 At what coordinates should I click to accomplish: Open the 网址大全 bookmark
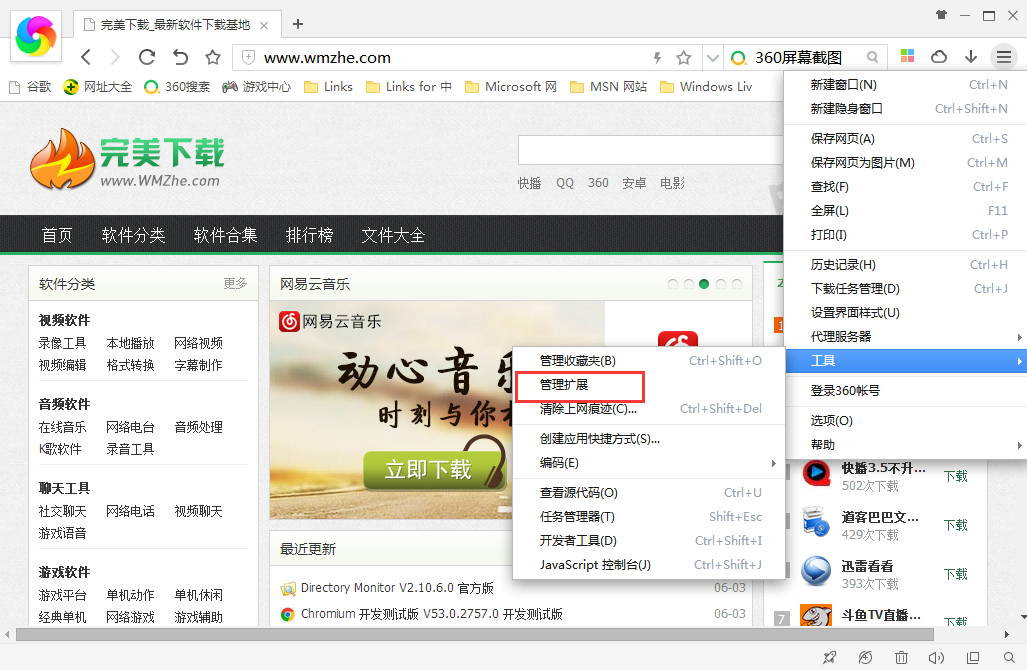click(98, 86)
